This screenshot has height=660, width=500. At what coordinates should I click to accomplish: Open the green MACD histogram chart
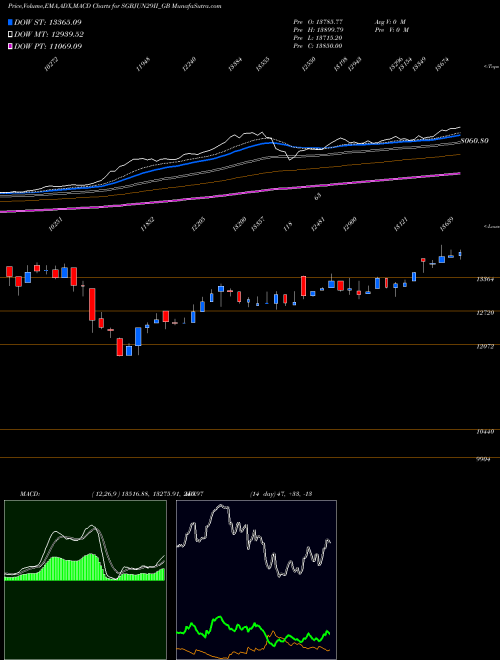pos(85,580)
